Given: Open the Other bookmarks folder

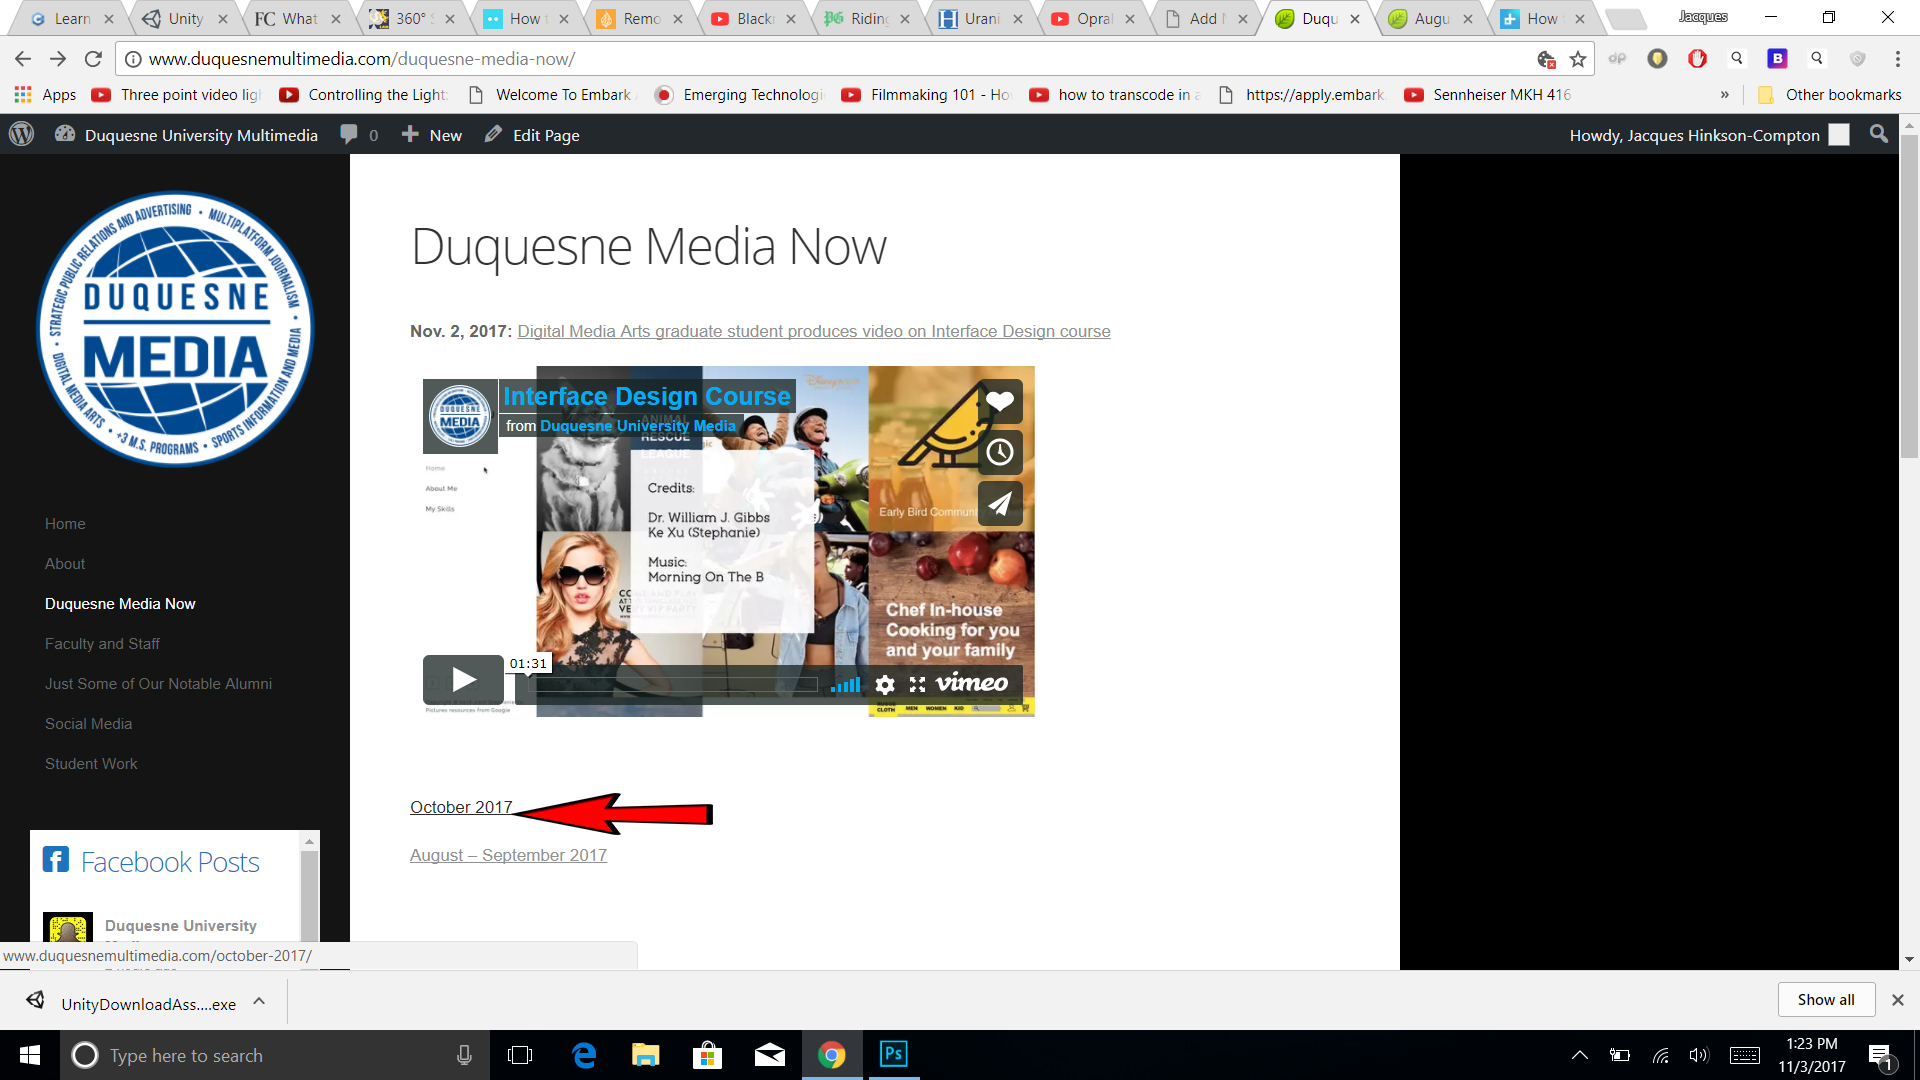Looking at the screenshot, I should 1829,94.
